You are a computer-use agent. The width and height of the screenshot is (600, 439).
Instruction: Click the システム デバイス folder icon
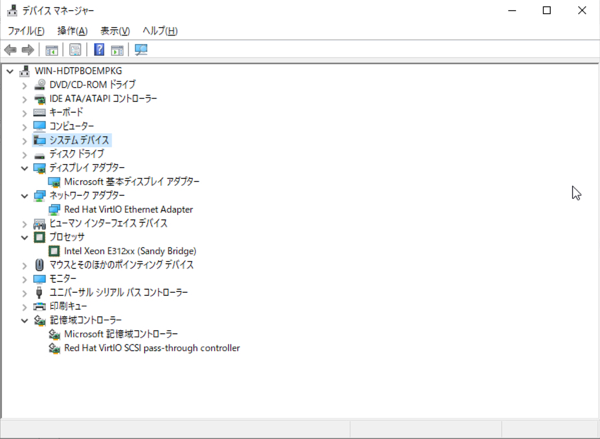pyautogui.click(x=39, y=140)
